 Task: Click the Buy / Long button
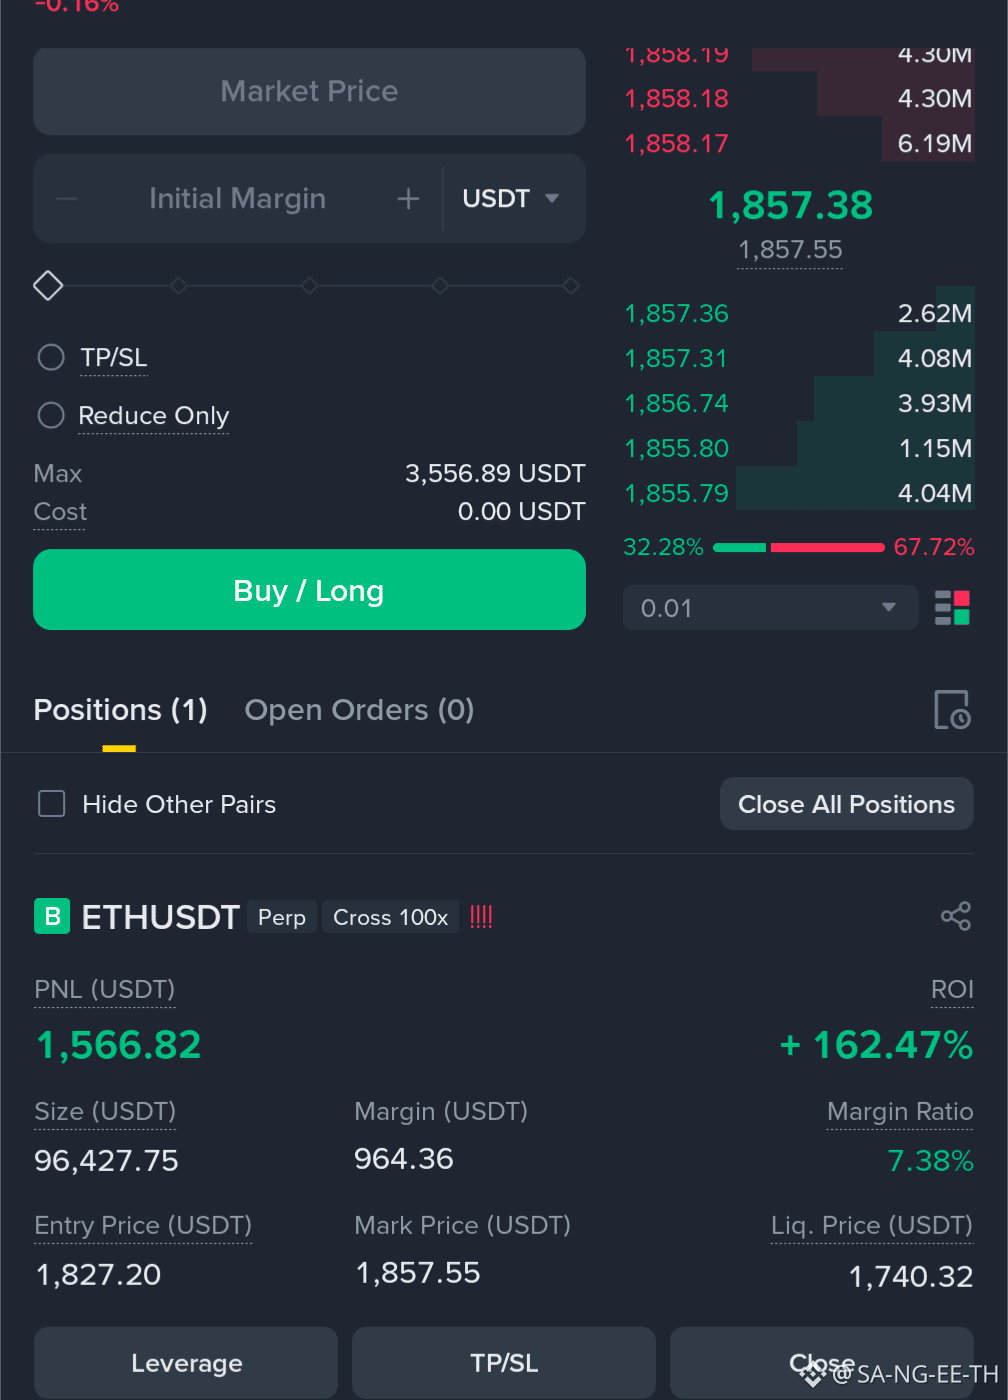309,590
